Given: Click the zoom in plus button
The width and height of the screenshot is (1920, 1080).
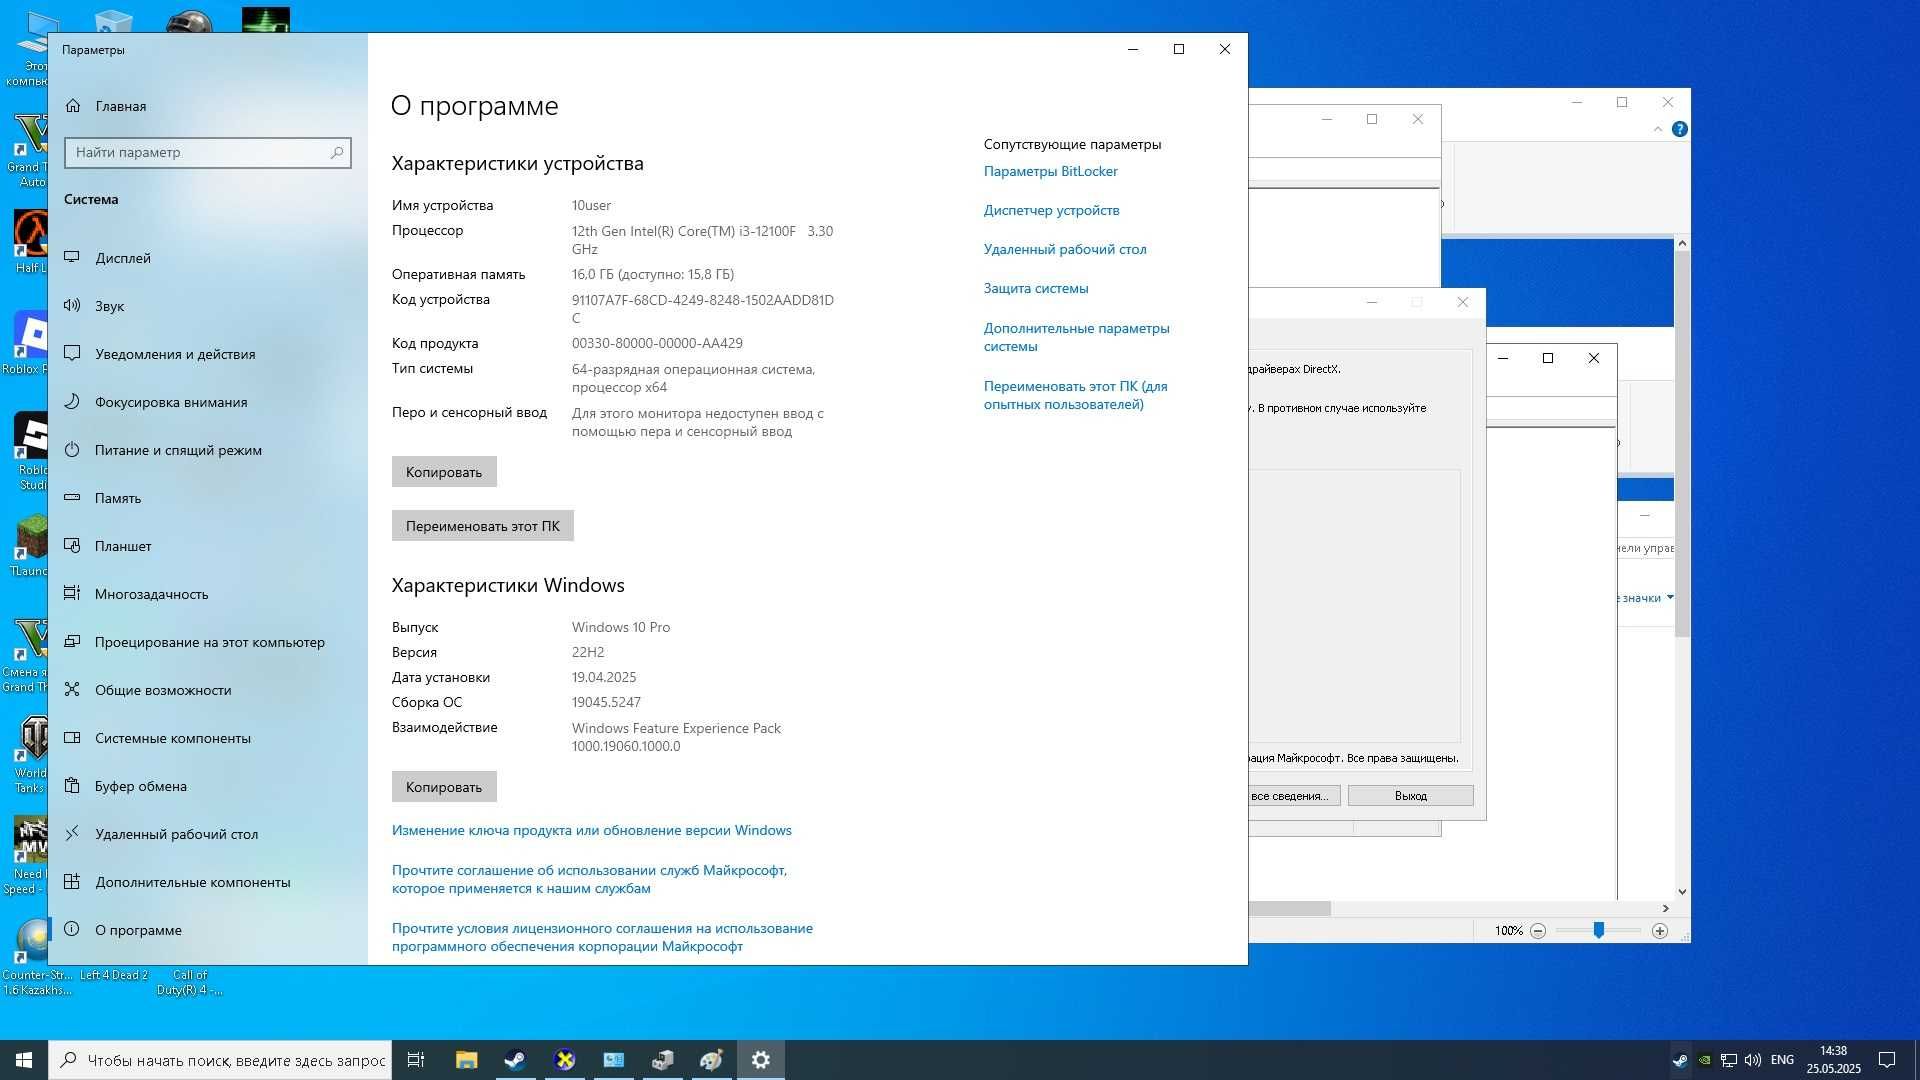Looking at the screenshot, I should coord(1660,931).
